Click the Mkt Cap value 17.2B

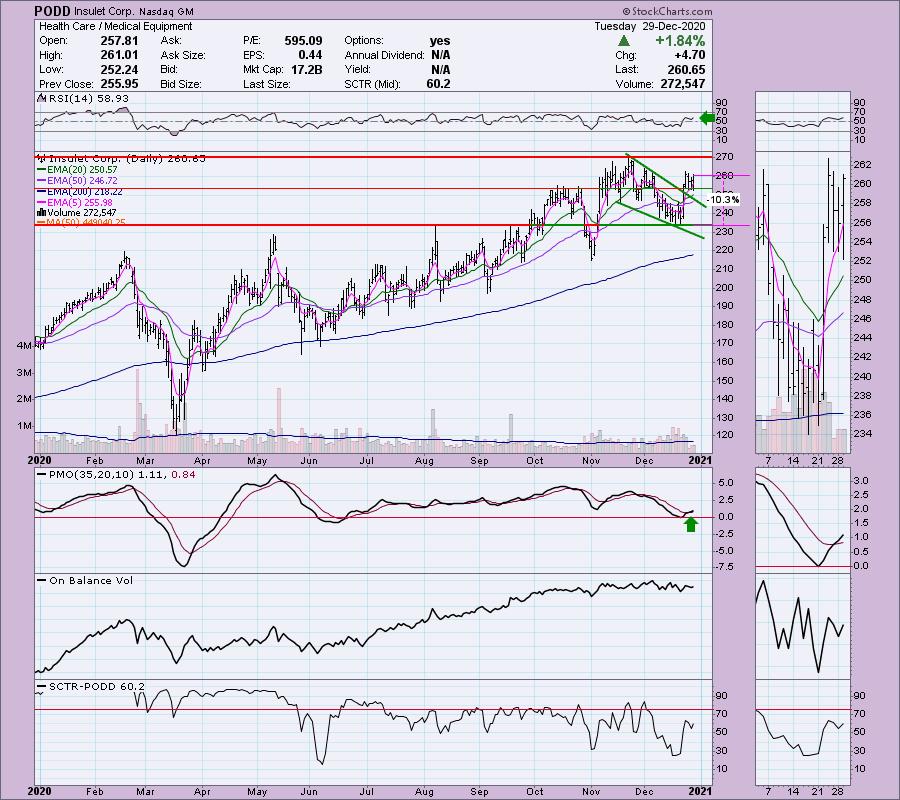306,69
